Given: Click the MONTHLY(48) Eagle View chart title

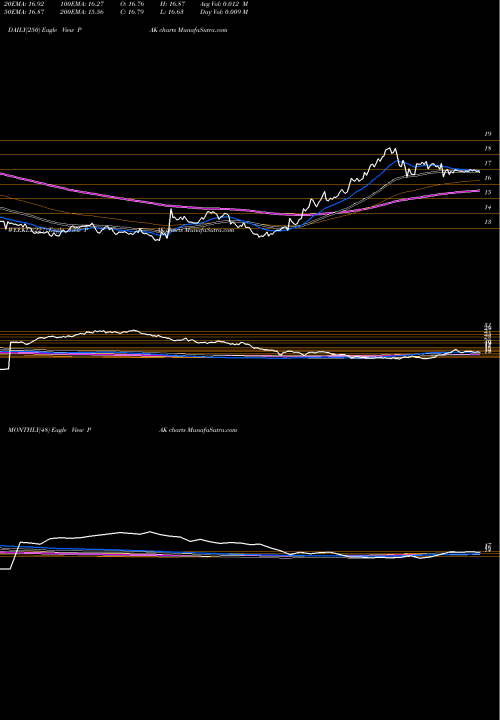Looking at the screenshot, I should [x=50, y=430].
